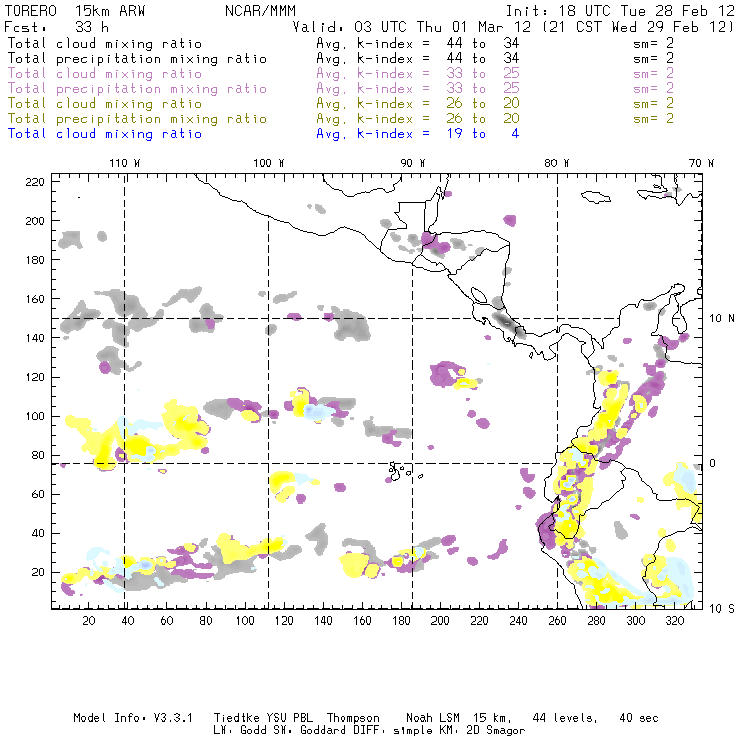Click the '90 W' longitude label
Image resolution: width=740 pixels, height=740 pixels.
point(413,163)
